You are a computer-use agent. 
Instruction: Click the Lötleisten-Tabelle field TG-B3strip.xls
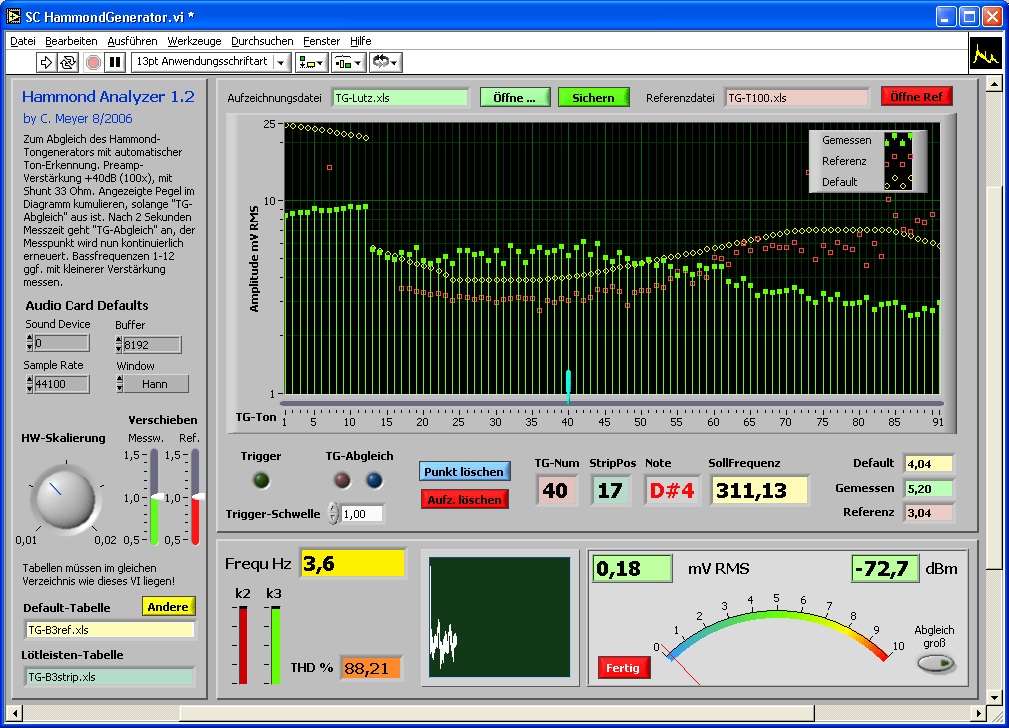tap(110, 677)
